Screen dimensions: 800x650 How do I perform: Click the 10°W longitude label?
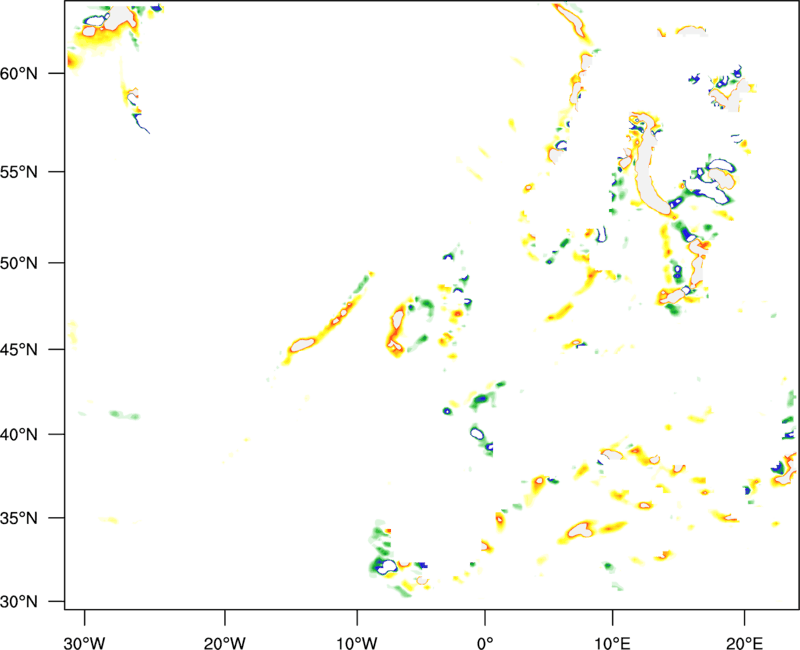point(357,642)
